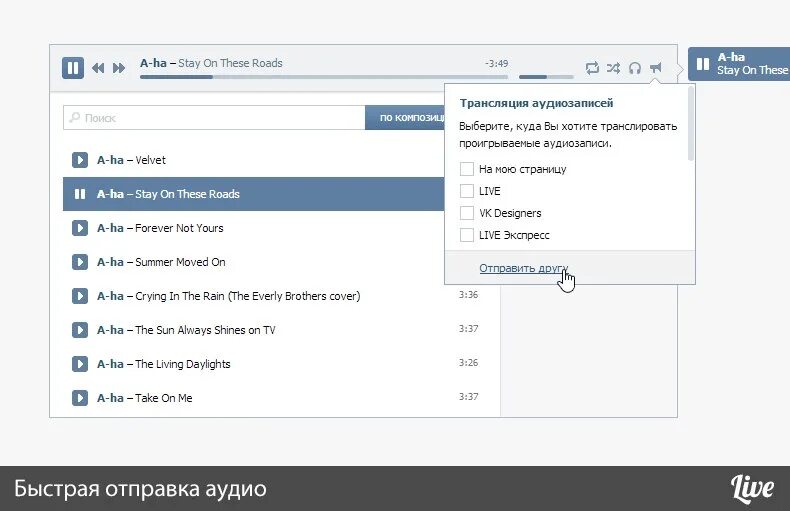
Task: Click the Трансляция аудиозаписей heading
Action: [x=536, y=103]
